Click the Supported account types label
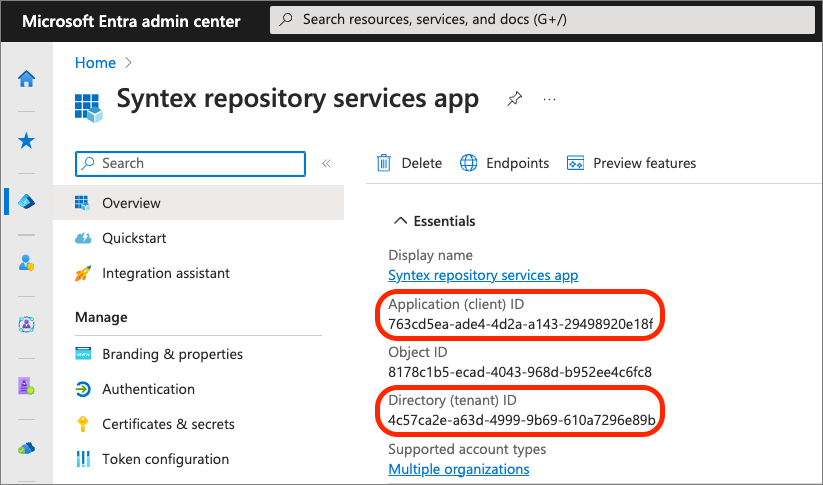 467,450
